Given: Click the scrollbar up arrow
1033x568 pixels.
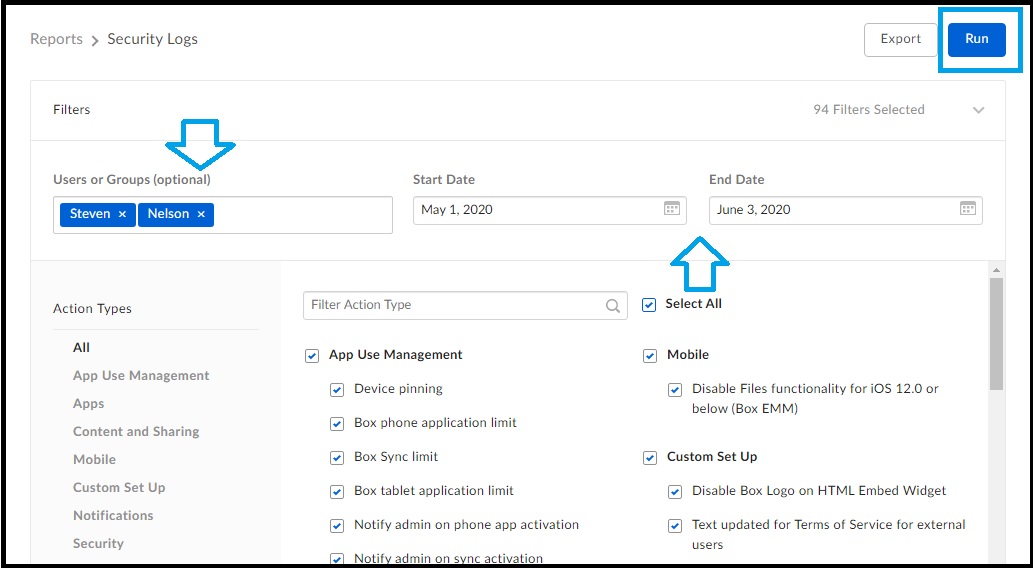Looking at the screenshot, I should (x=996, y=270).
